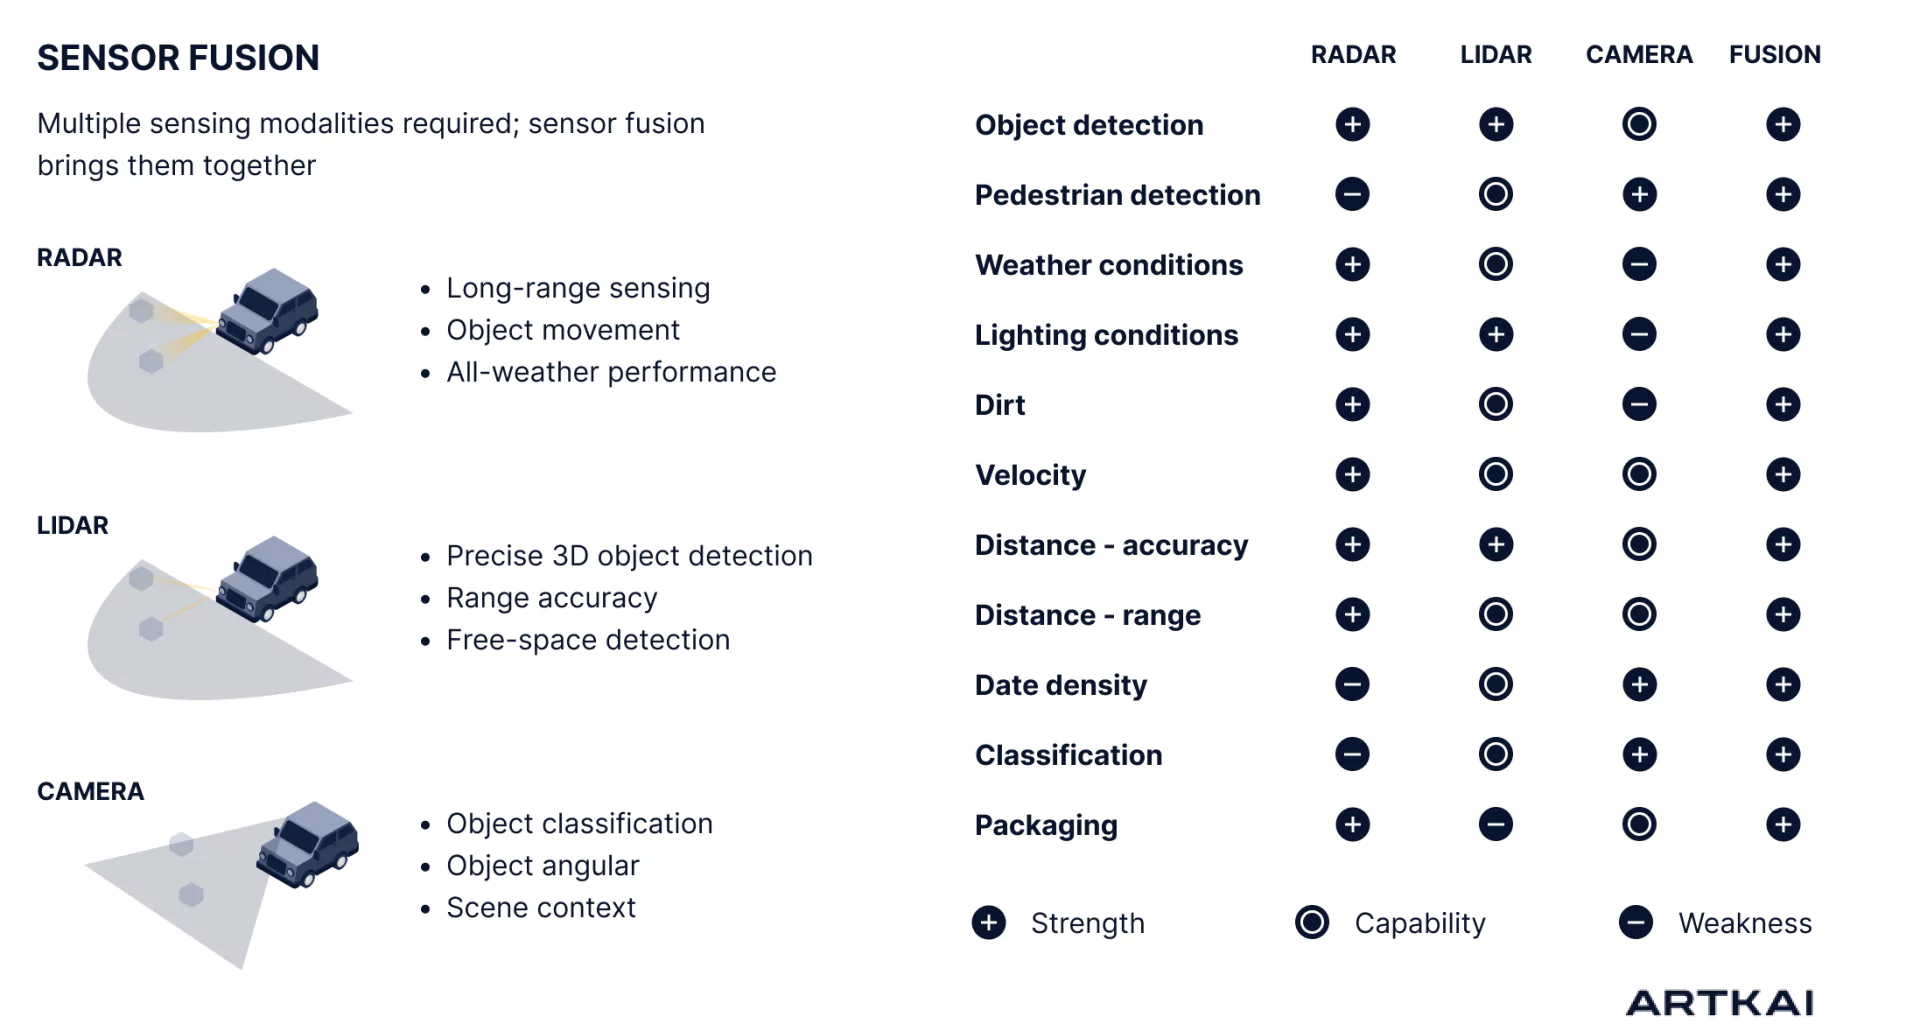Click the camera car illustration
The image size is (1920, 1031).
(308, 845)
